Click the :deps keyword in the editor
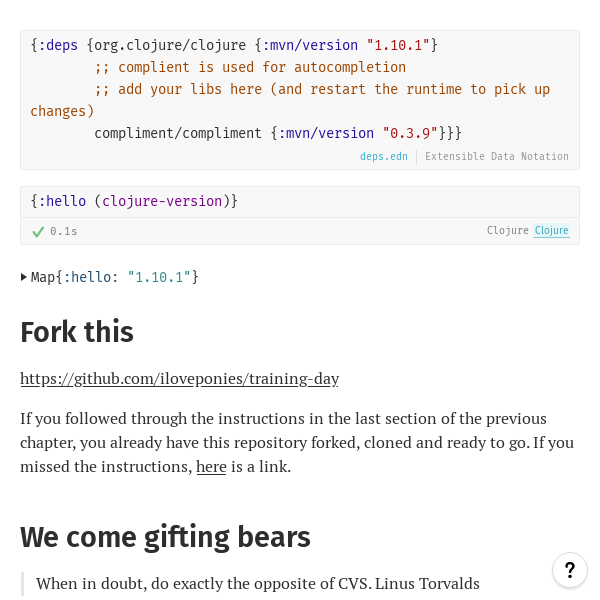The width and height of the screenshot is (600, 600). [x=58, y=45]
